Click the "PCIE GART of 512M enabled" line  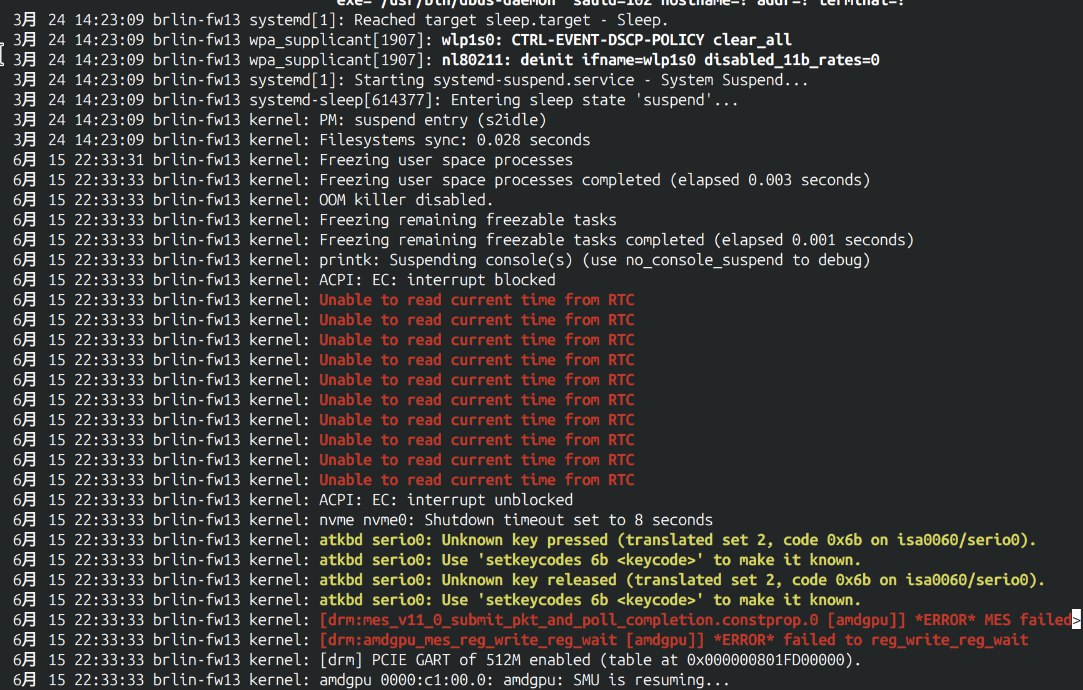tap(589, 660)
